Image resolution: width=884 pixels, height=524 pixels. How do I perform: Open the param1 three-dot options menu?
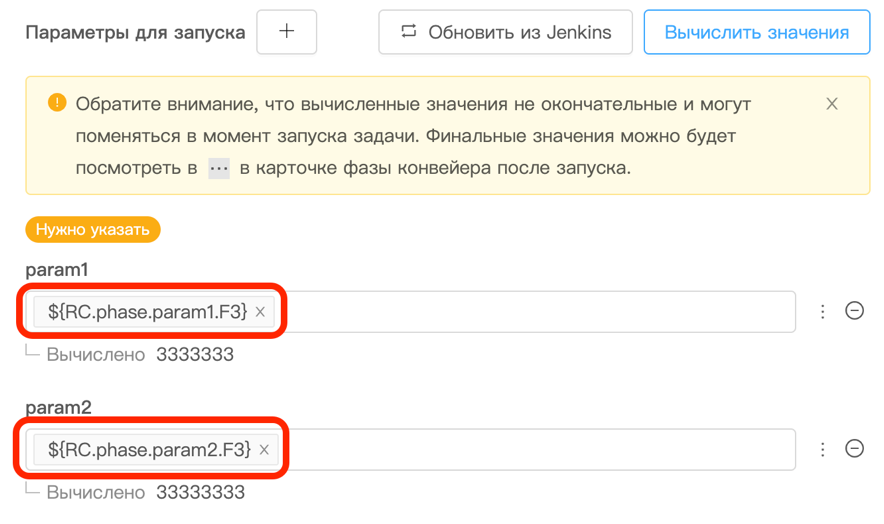click(x=822, y=311)
